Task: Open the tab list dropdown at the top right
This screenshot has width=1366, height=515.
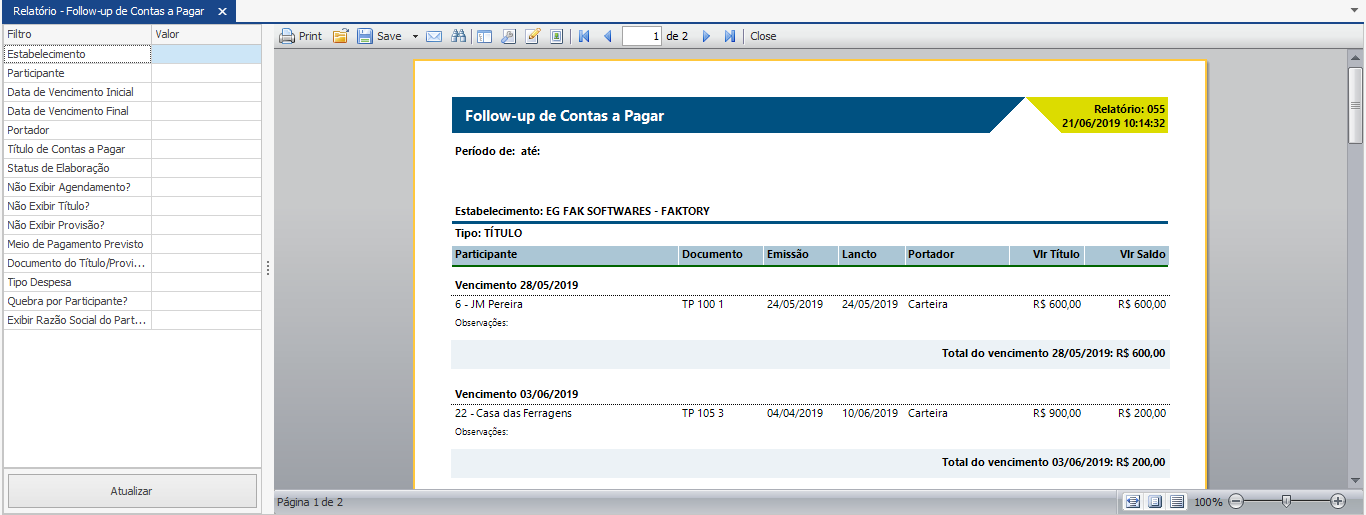Action: pyautogui.click(x=1354, y=11)
